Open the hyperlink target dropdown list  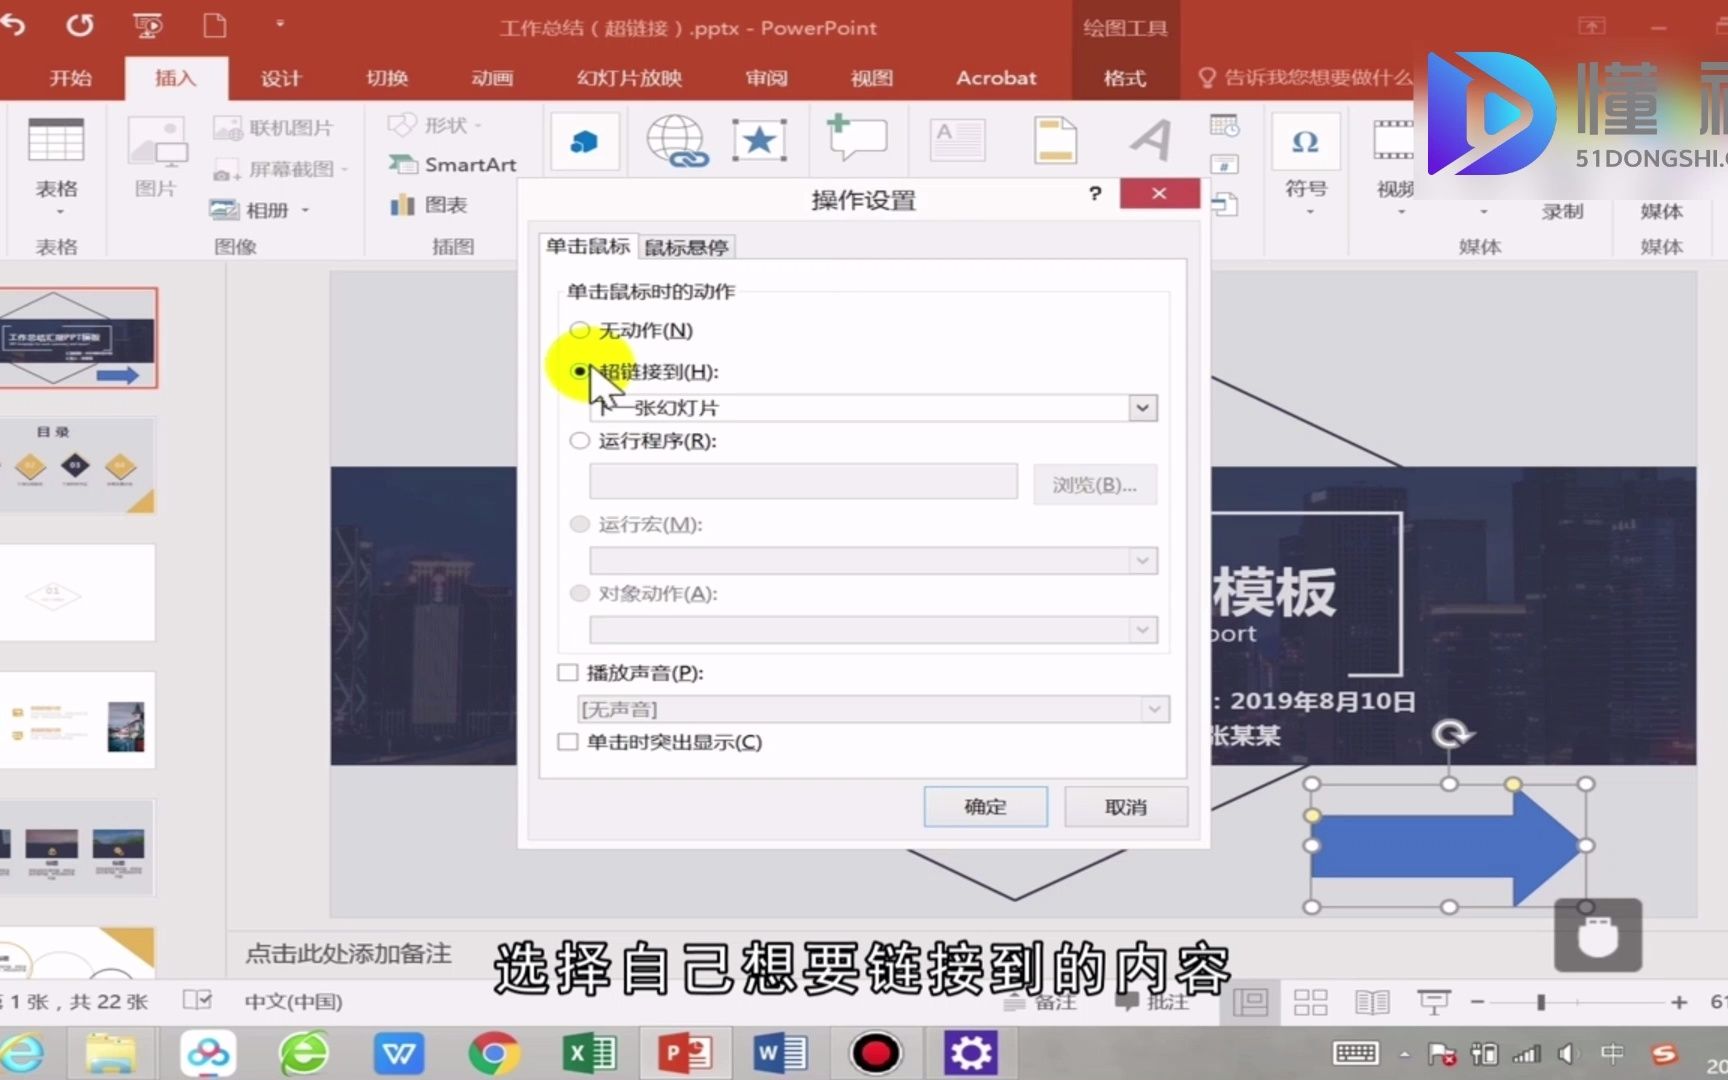tap(1143, 408)
